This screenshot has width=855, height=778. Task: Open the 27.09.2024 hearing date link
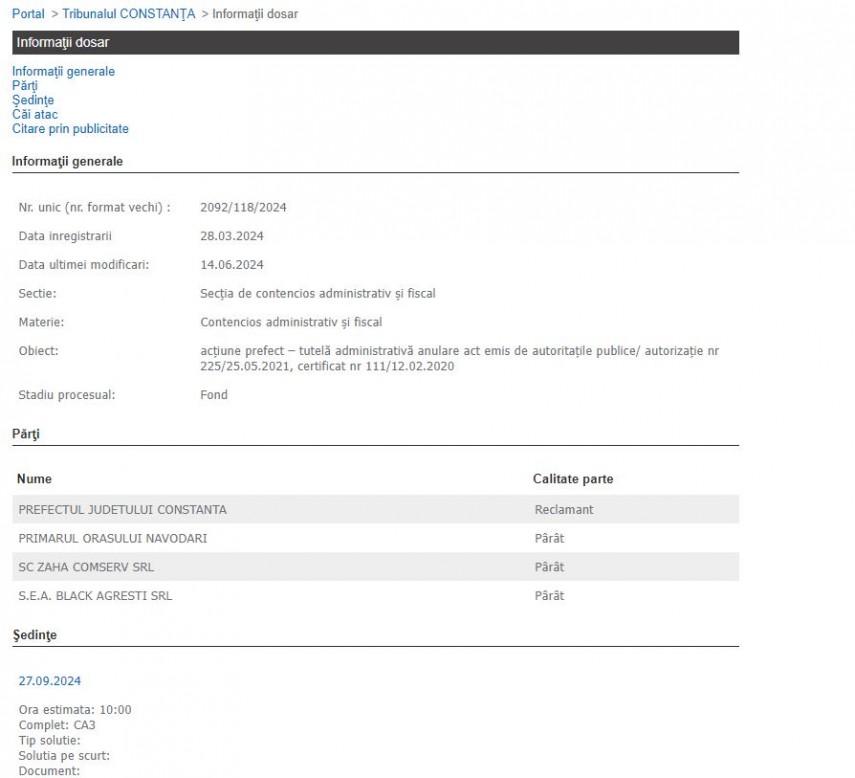point(50,681)
